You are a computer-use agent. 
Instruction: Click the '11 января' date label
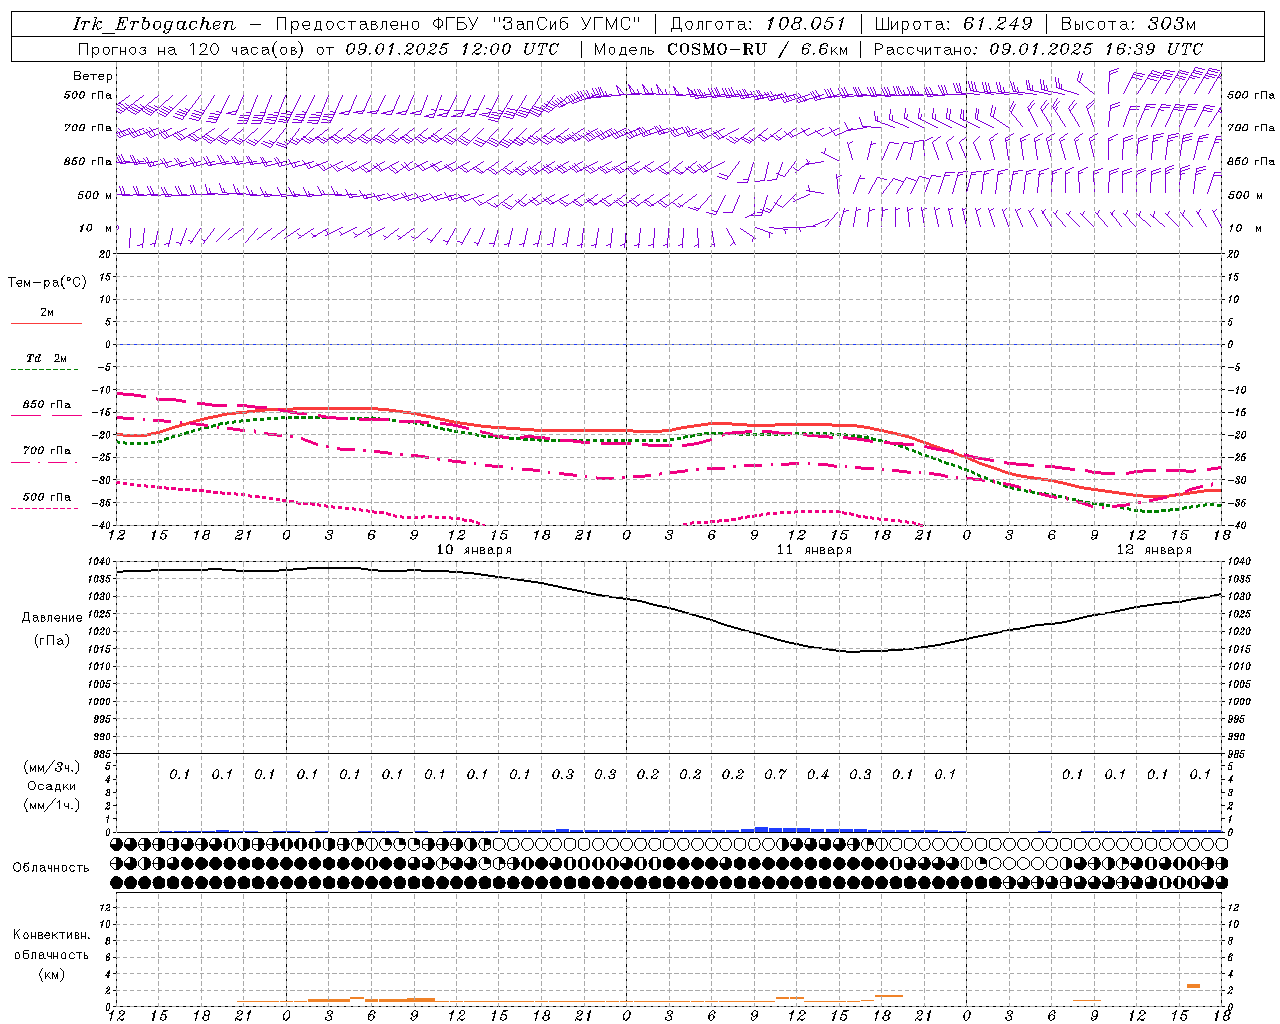814,550
